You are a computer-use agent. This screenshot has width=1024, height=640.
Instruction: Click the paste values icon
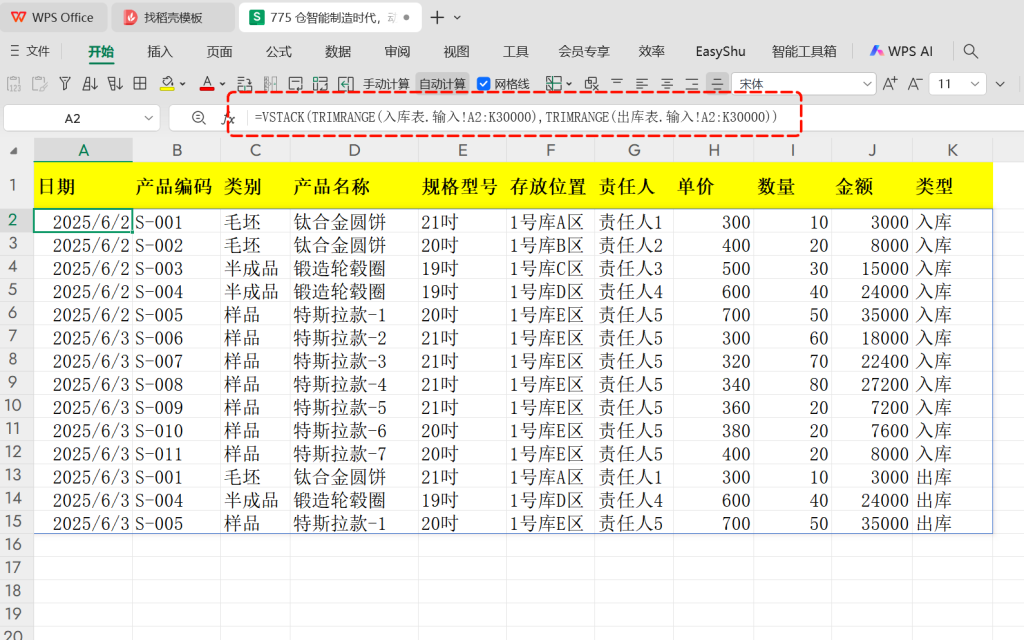click(14, 84)
